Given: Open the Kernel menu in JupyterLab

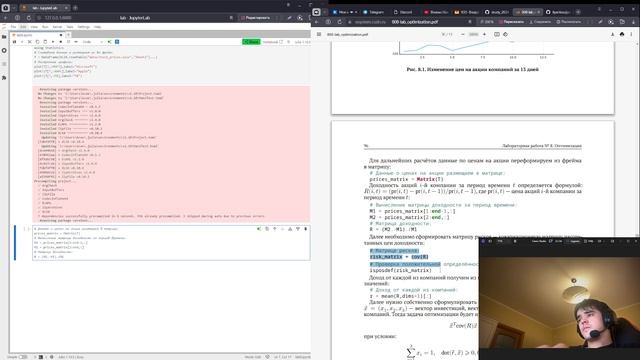Looking at the screenshot, I should (57, 27).
